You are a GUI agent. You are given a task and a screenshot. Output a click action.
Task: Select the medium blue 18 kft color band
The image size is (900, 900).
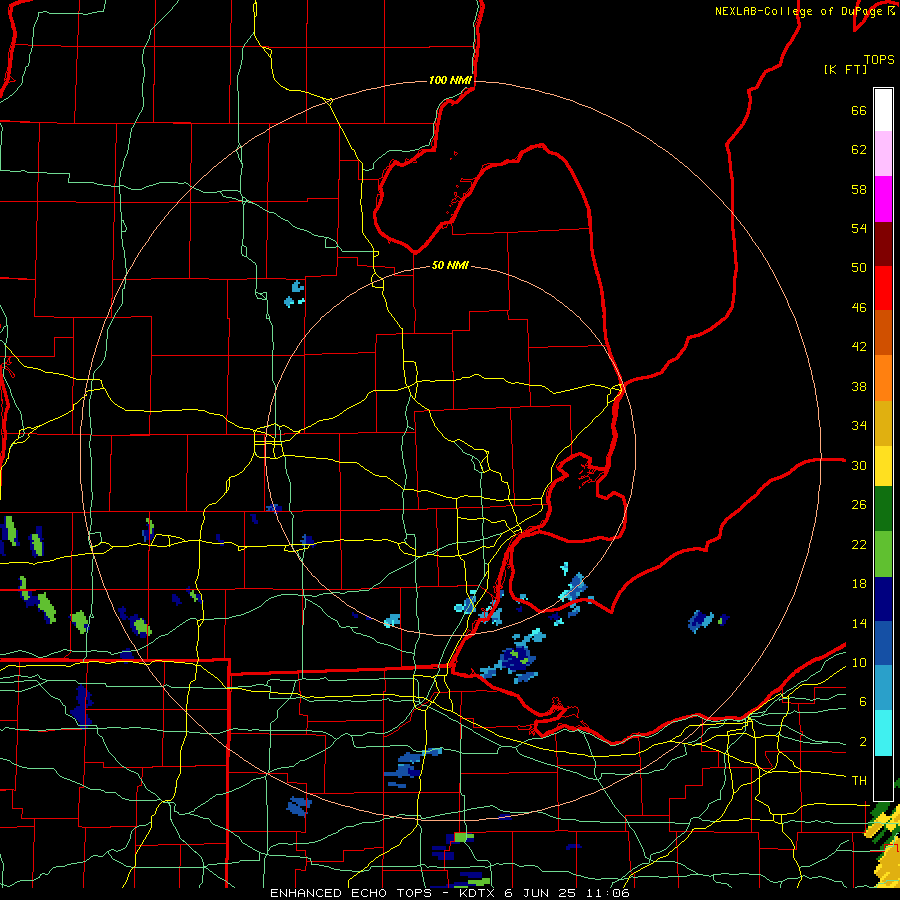[883, 643]
